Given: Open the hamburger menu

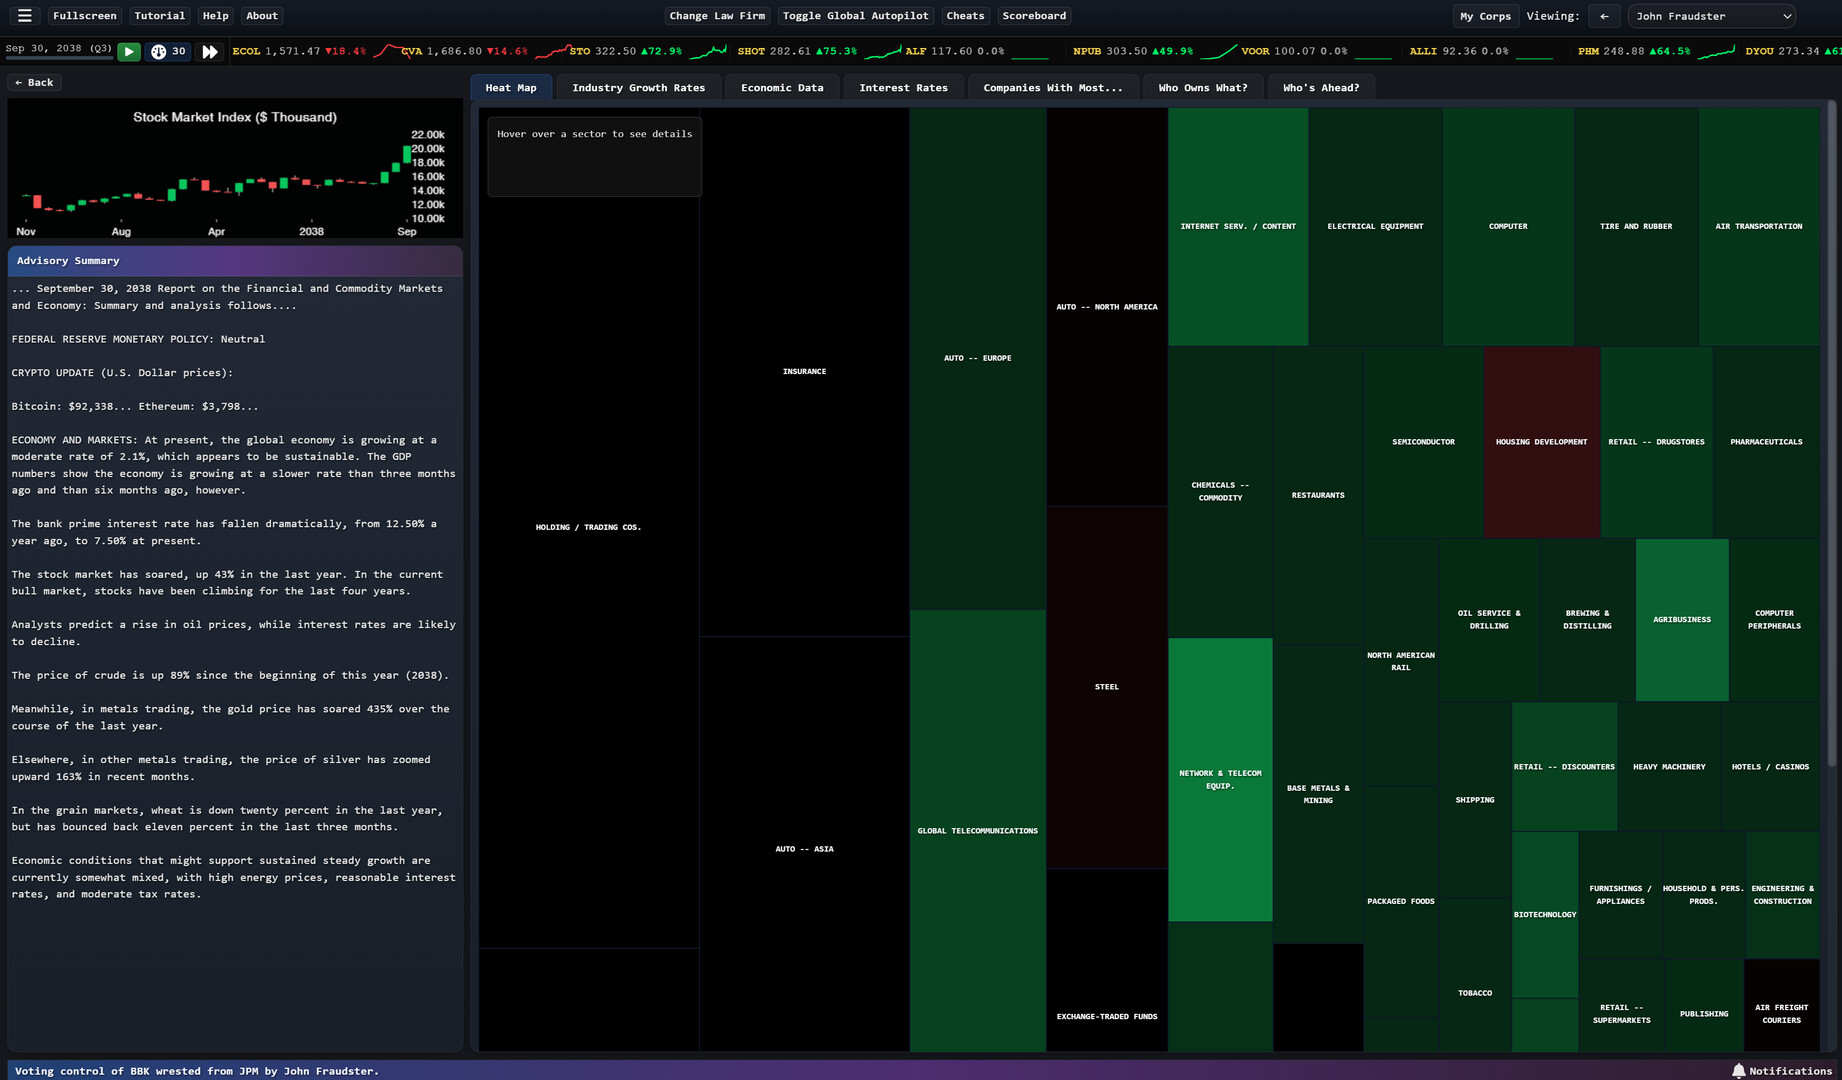Looking at the screenshot, I should point(25,16).
